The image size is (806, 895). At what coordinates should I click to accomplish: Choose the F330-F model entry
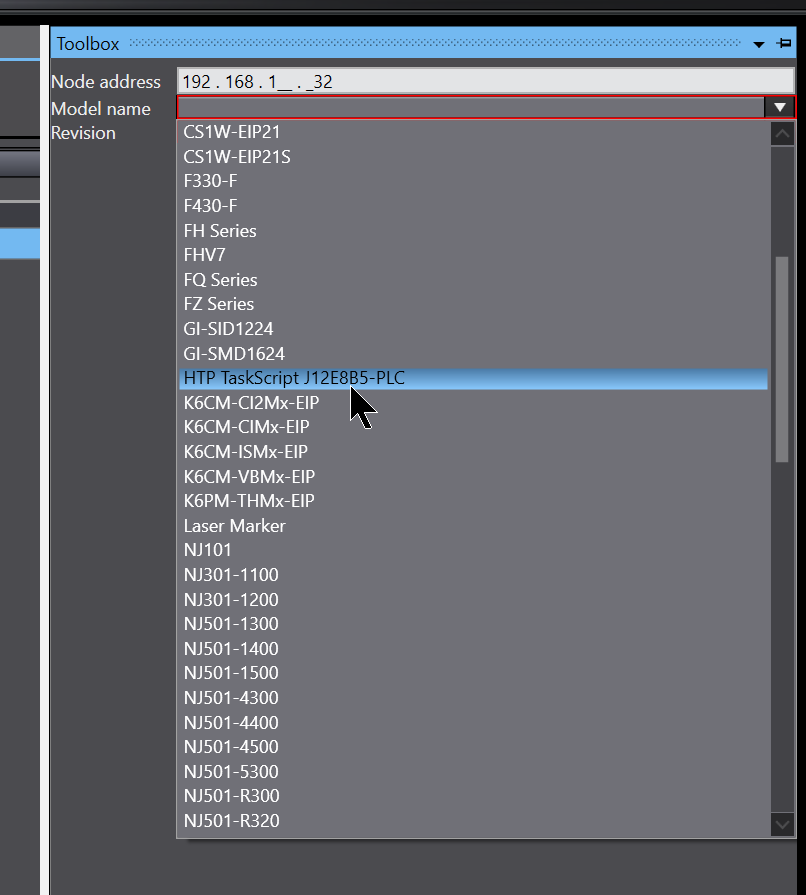click(473, 181)
